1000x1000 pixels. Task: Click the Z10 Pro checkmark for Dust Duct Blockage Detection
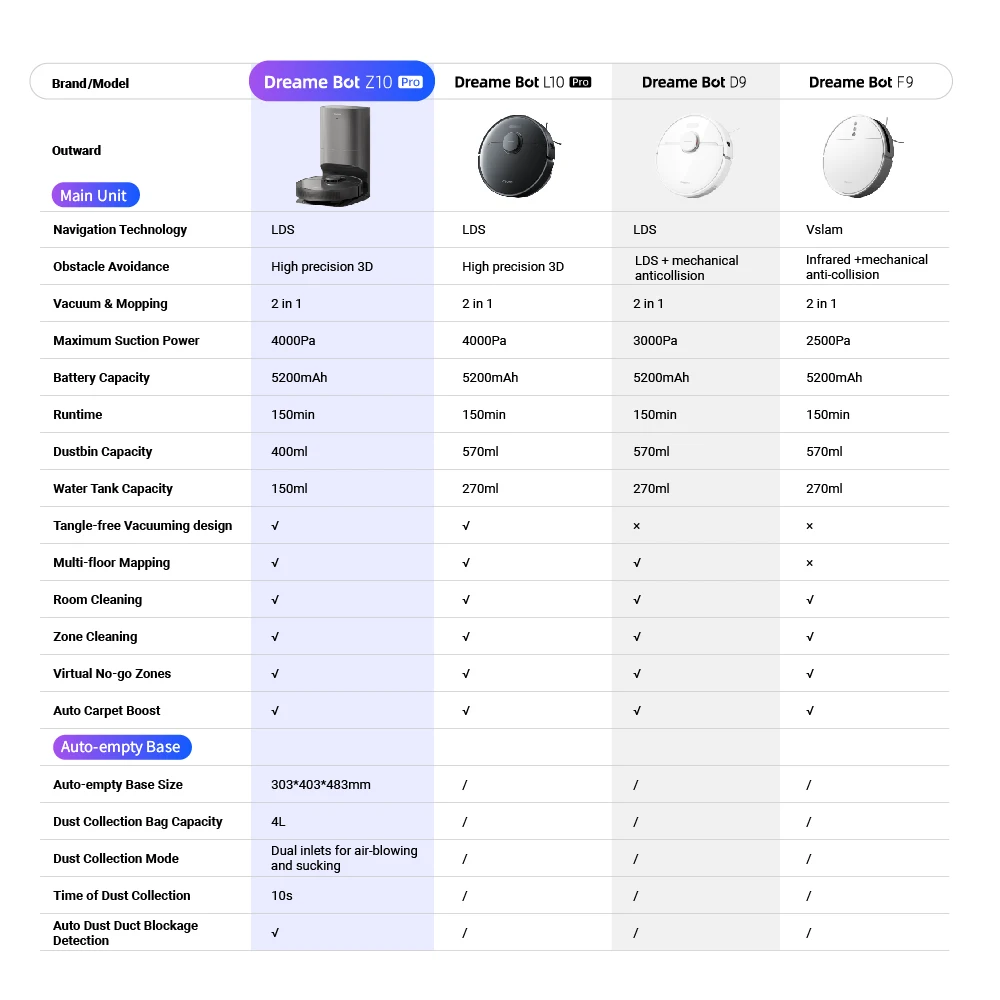tap(276, 933)
